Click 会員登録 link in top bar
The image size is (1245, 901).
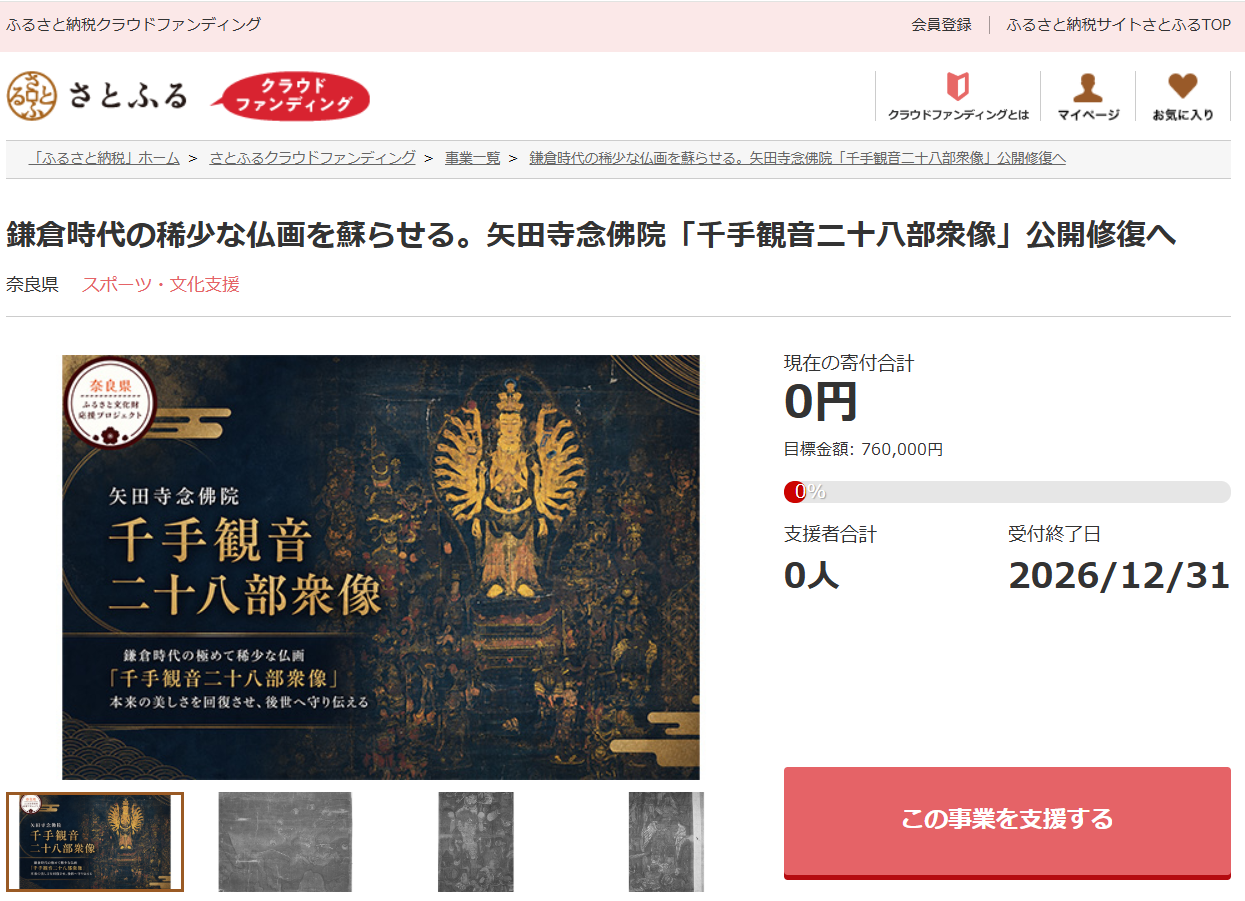point(941,25)
